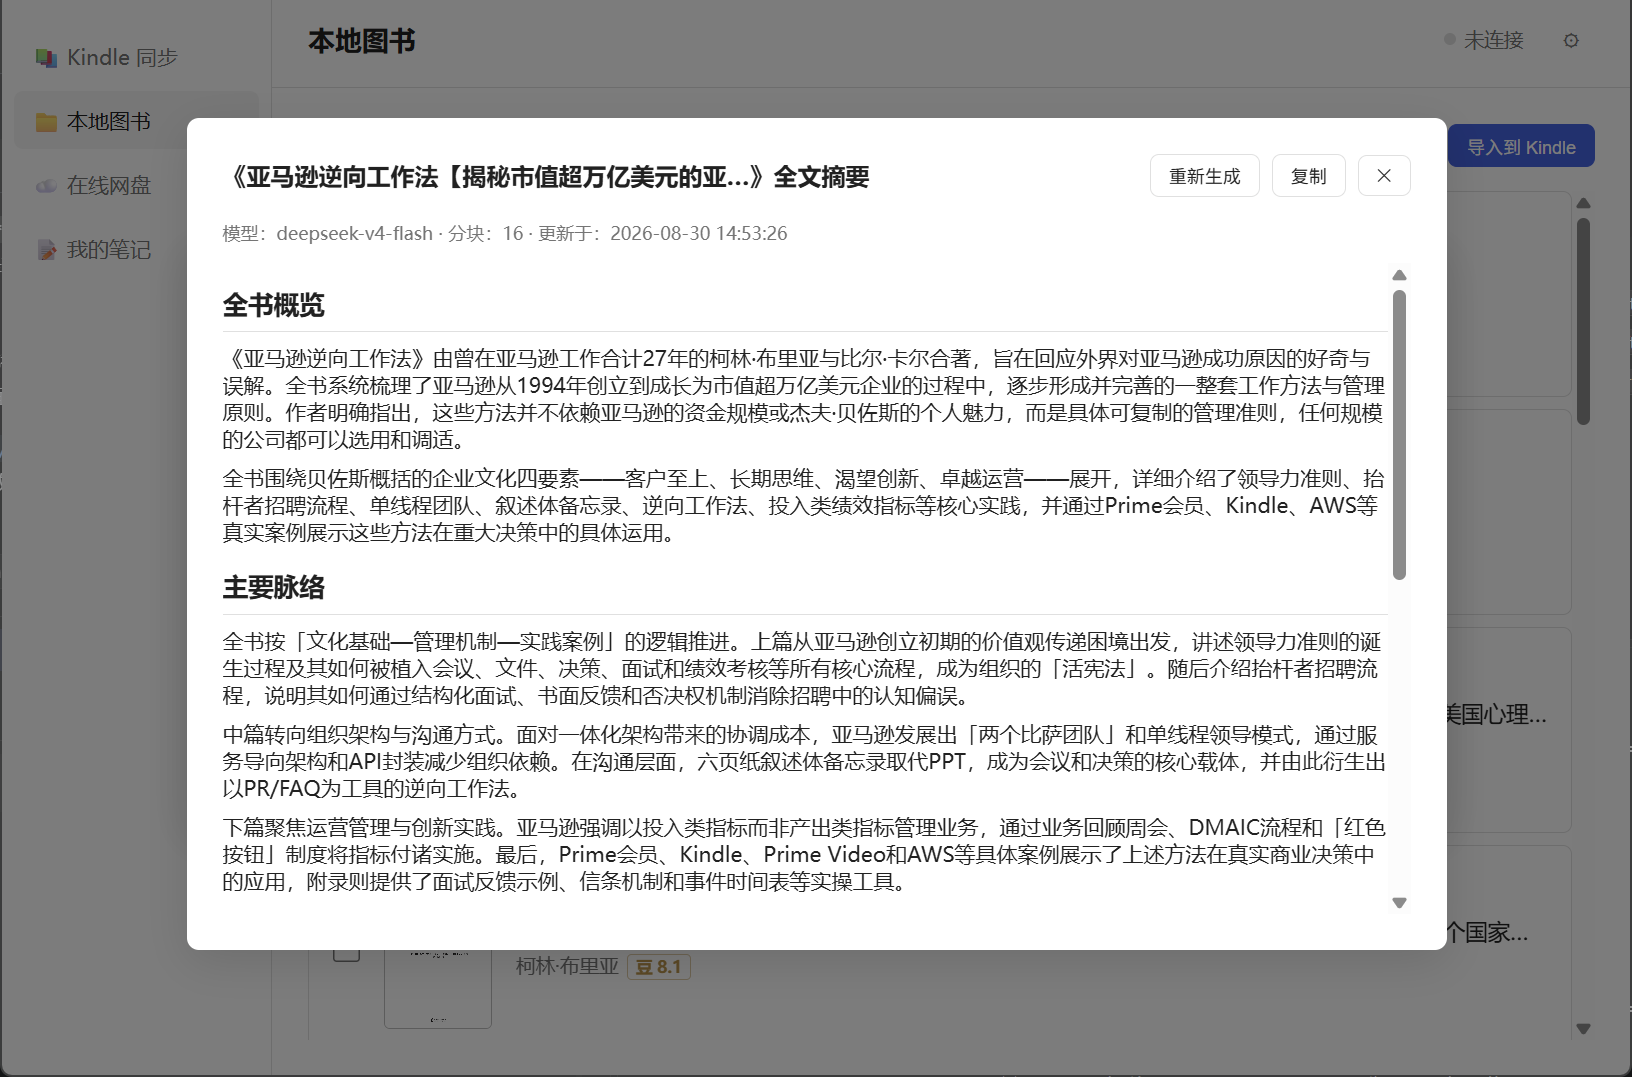
Task: Click the book list scroll-up arrow
Action: [x=1583, y=203]
